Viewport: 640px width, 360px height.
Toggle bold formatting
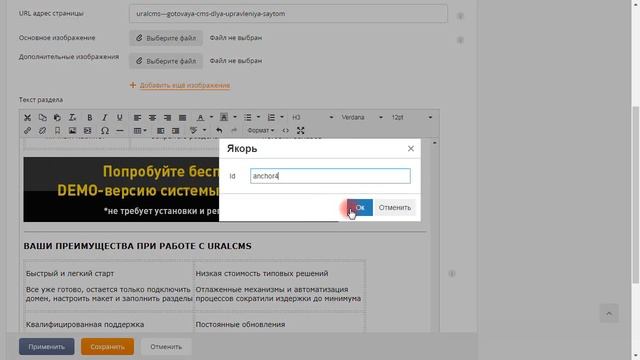click(x=89, y=118)
